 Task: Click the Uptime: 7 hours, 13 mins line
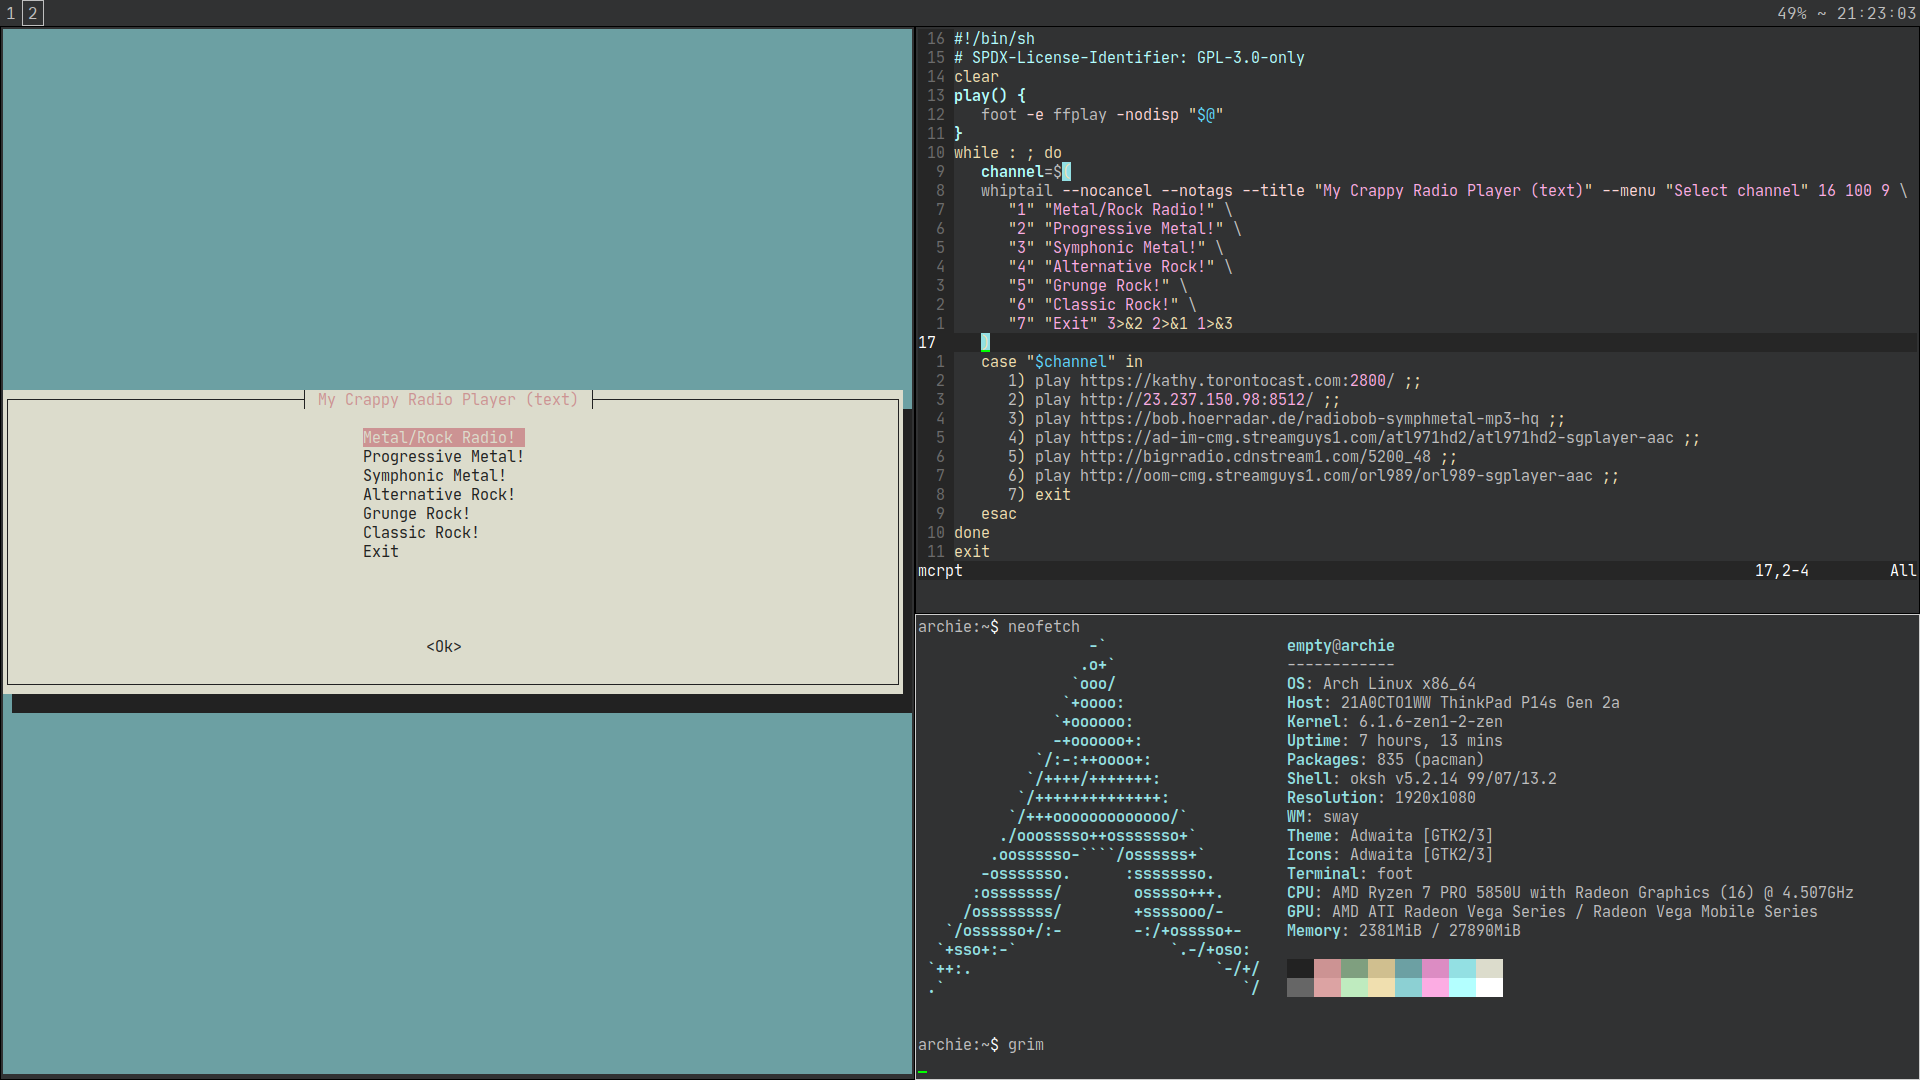[1394, 741]
